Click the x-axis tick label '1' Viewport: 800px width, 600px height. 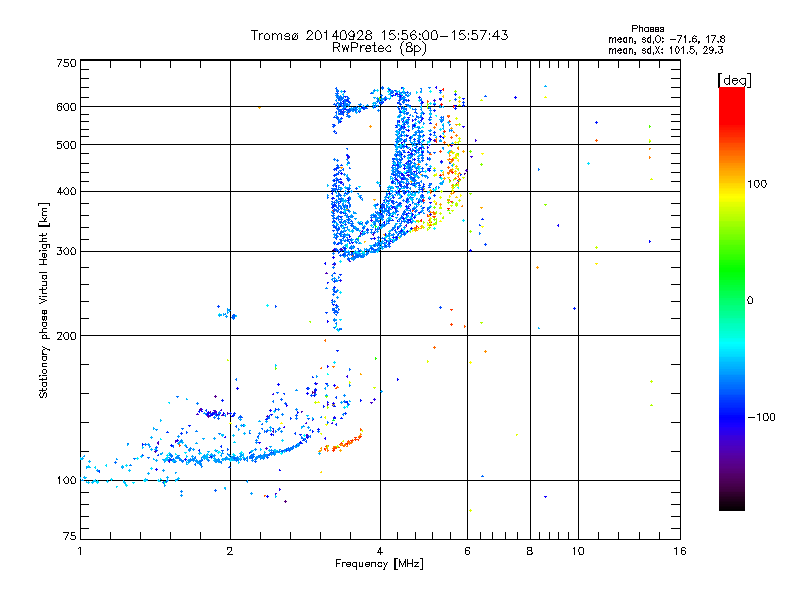click(x=80, y=551)
